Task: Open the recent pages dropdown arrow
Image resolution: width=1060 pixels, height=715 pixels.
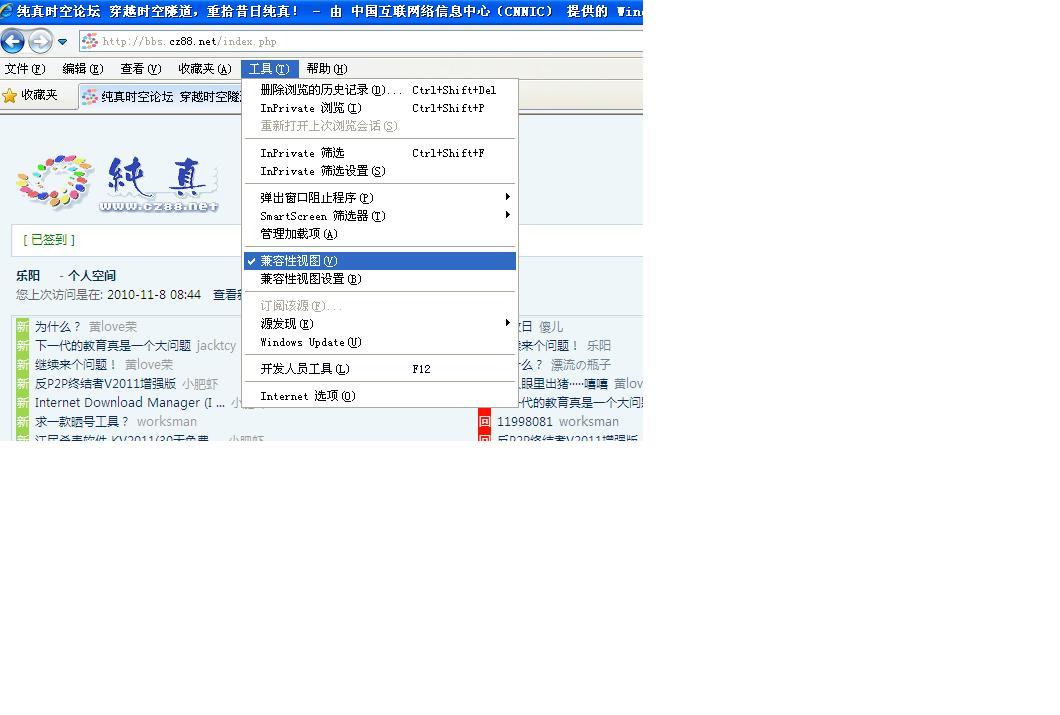Action: click(x=63, y=42)
